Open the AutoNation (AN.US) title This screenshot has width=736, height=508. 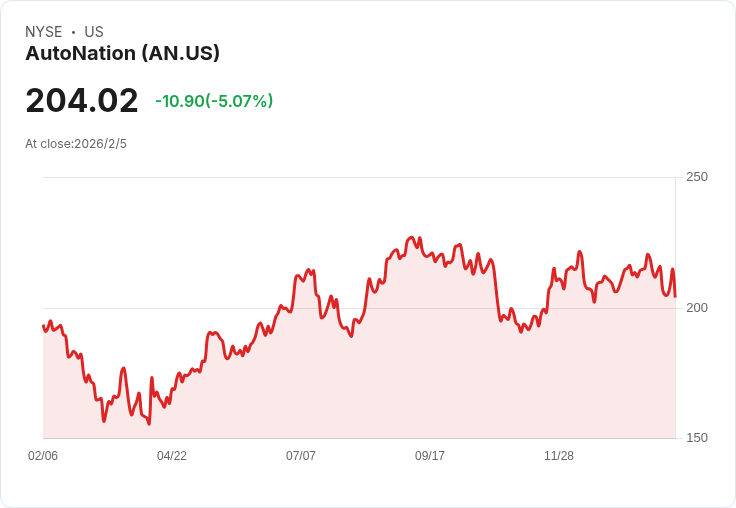(122, 53)
